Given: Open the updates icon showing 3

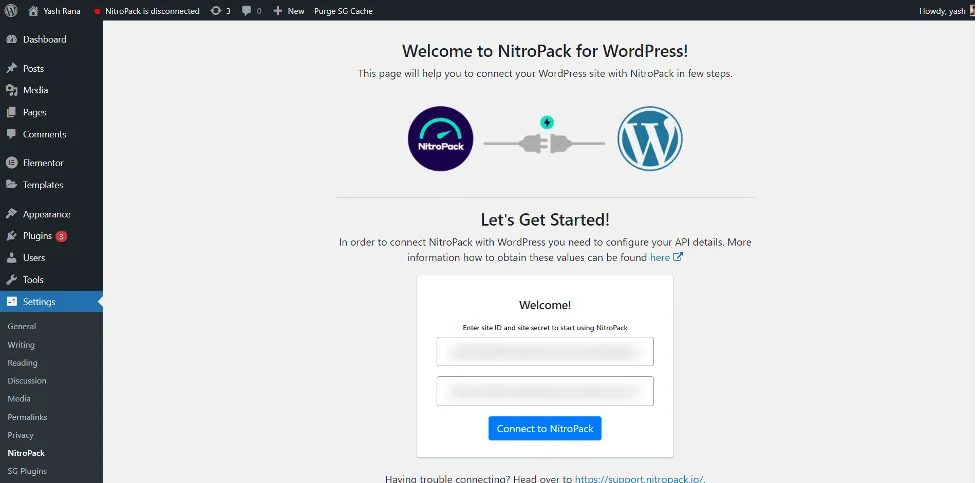Looking at the screenshot, I should 216,11.
